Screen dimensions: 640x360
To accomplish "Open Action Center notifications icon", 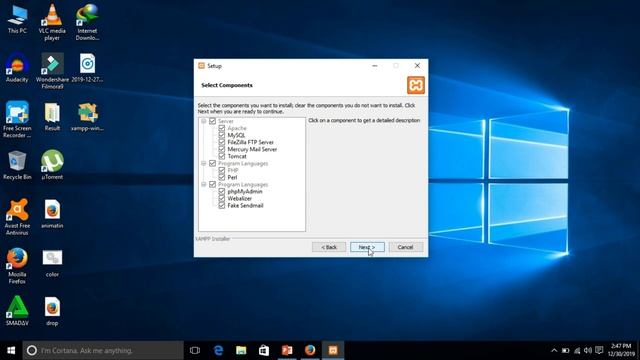I will 599,351.
